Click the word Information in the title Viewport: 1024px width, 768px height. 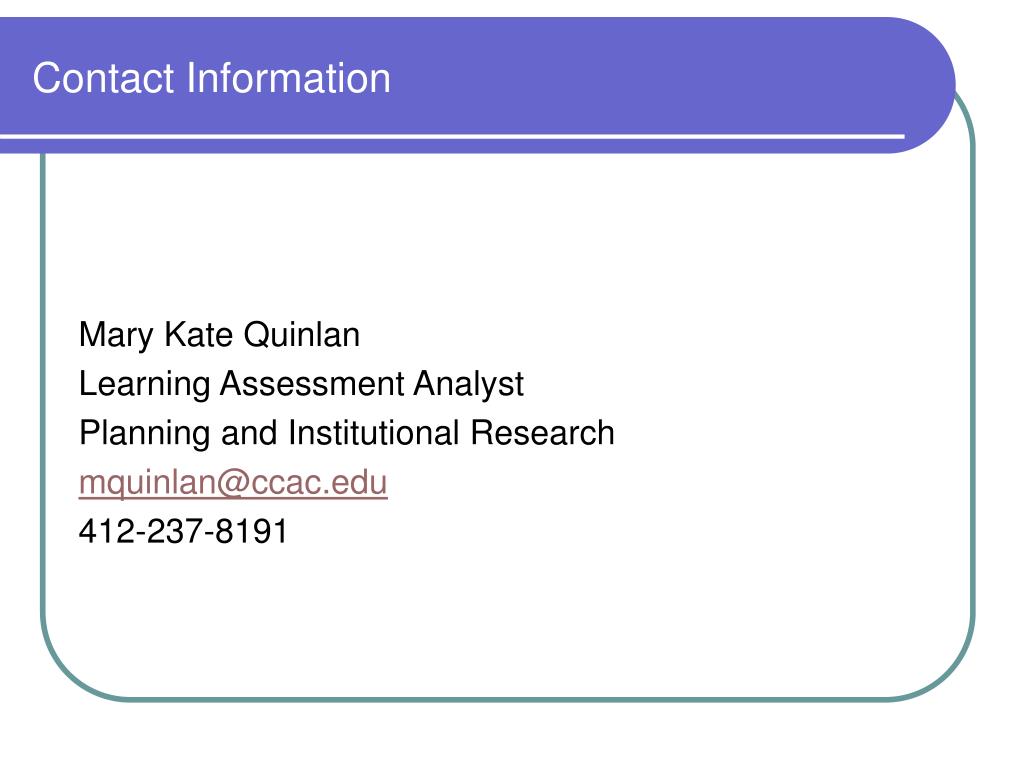[288, 78]
